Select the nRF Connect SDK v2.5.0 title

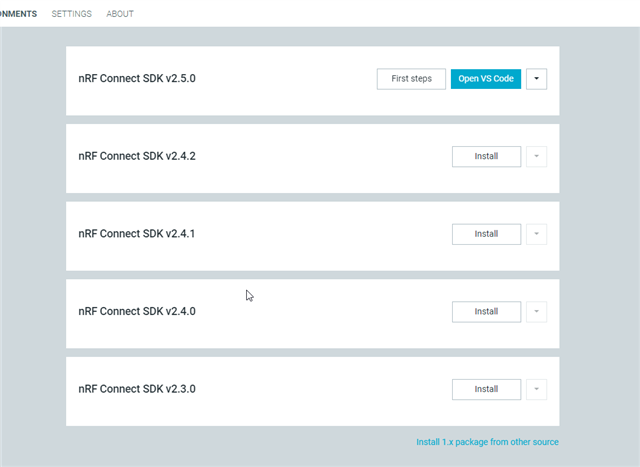point(137,78)
